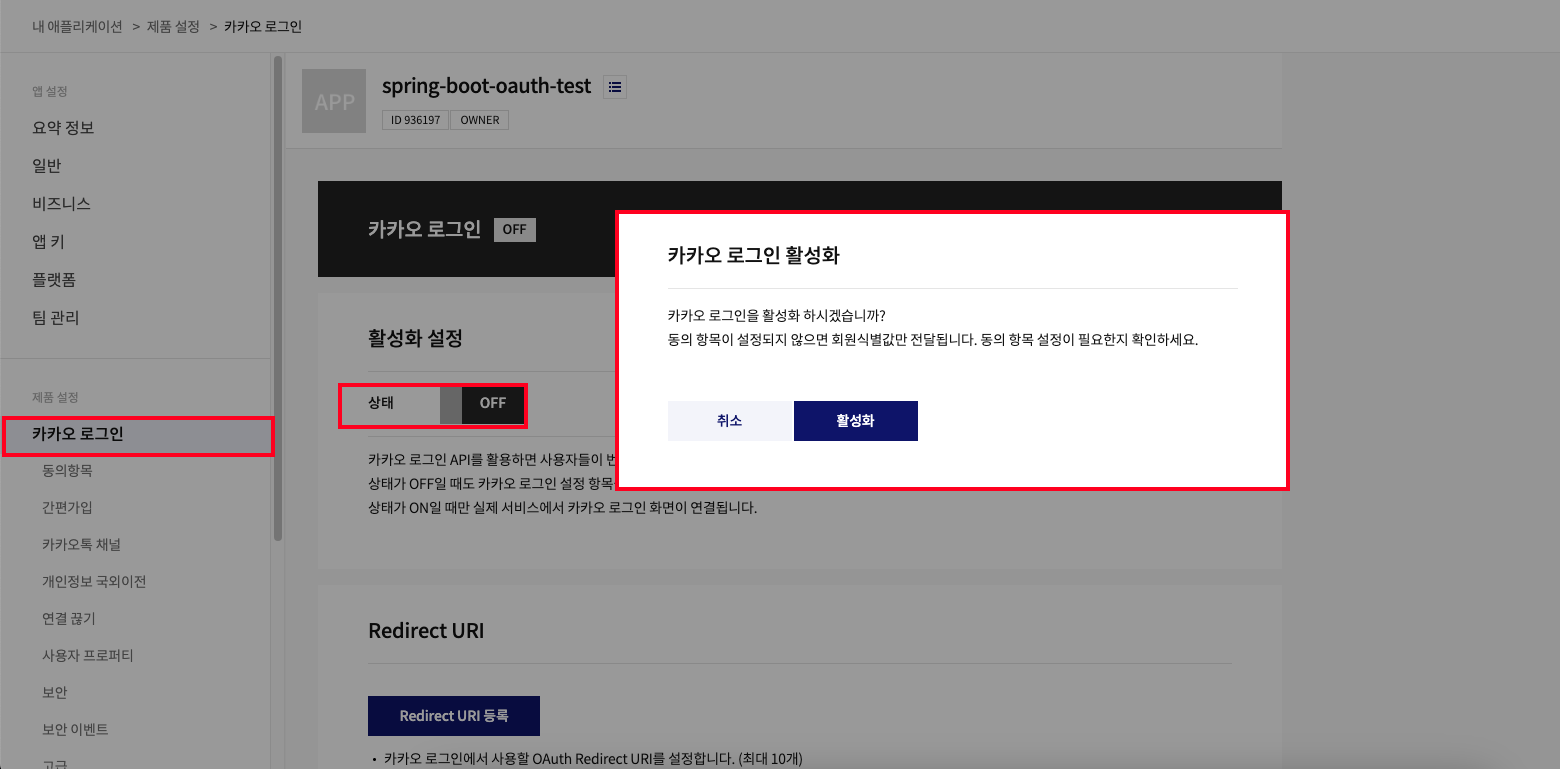The height and width of the screenshot is (769, 1560).
Task: Click the Redirect URI 등록 button
Action: (454, 716)
